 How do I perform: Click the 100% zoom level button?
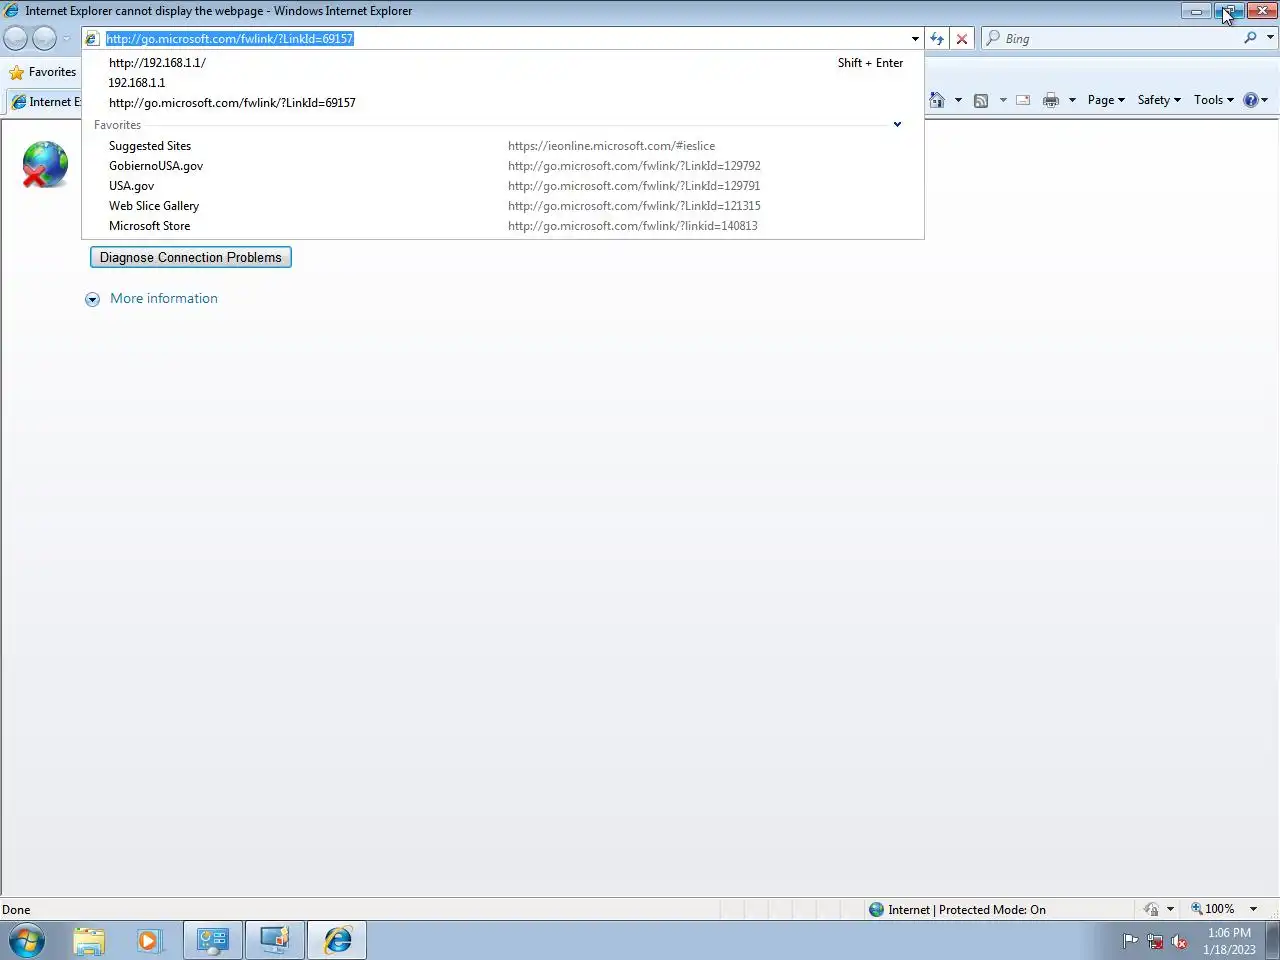point(1212,909)
